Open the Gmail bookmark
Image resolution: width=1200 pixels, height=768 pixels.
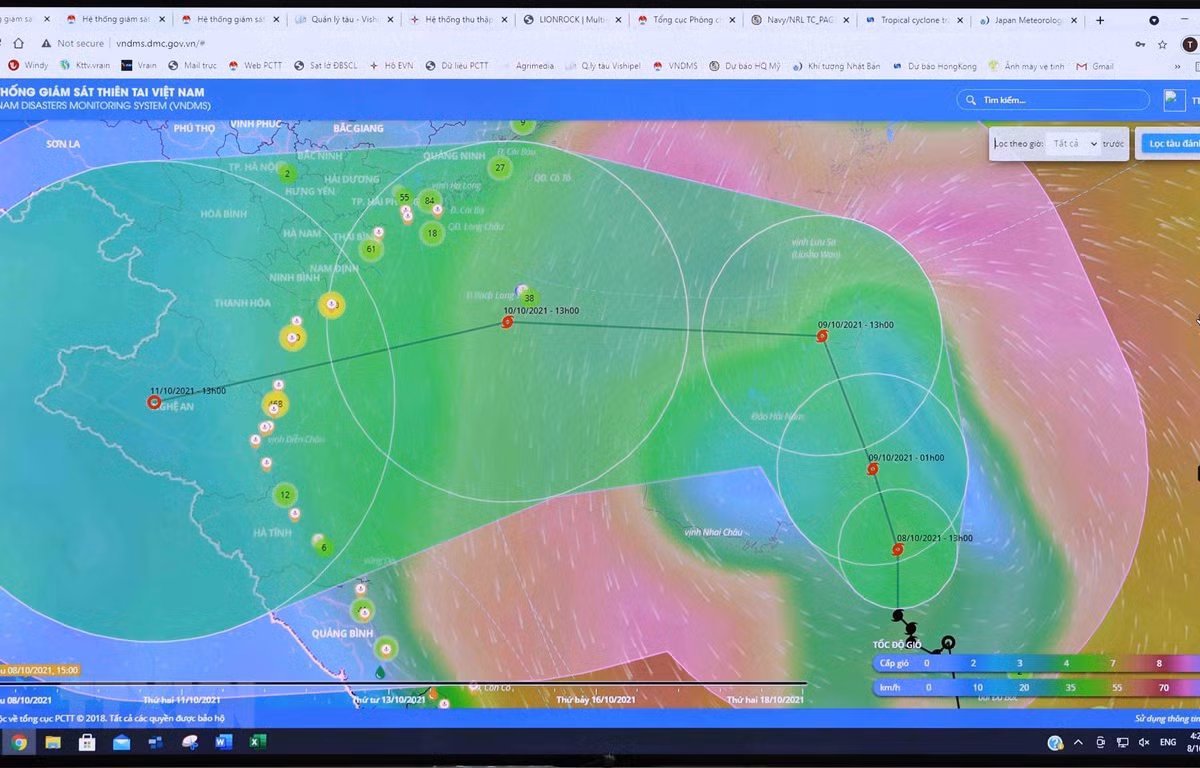(1094, 66)
